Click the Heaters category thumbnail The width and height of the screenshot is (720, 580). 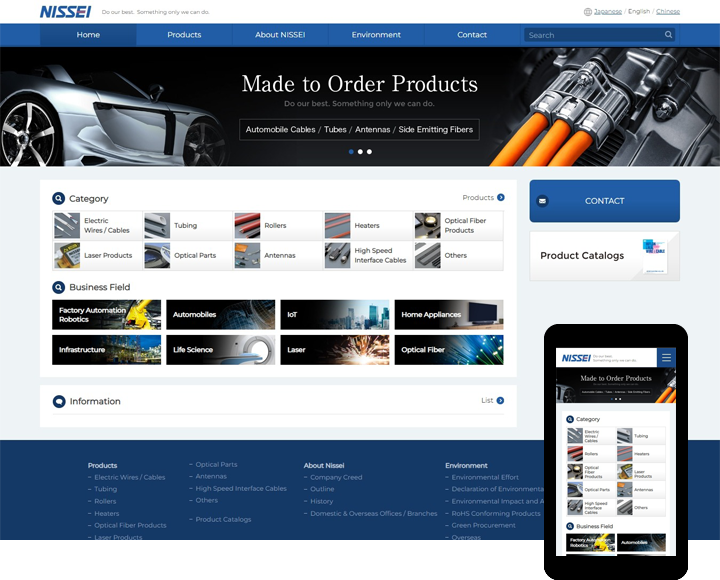click(337, 225)
